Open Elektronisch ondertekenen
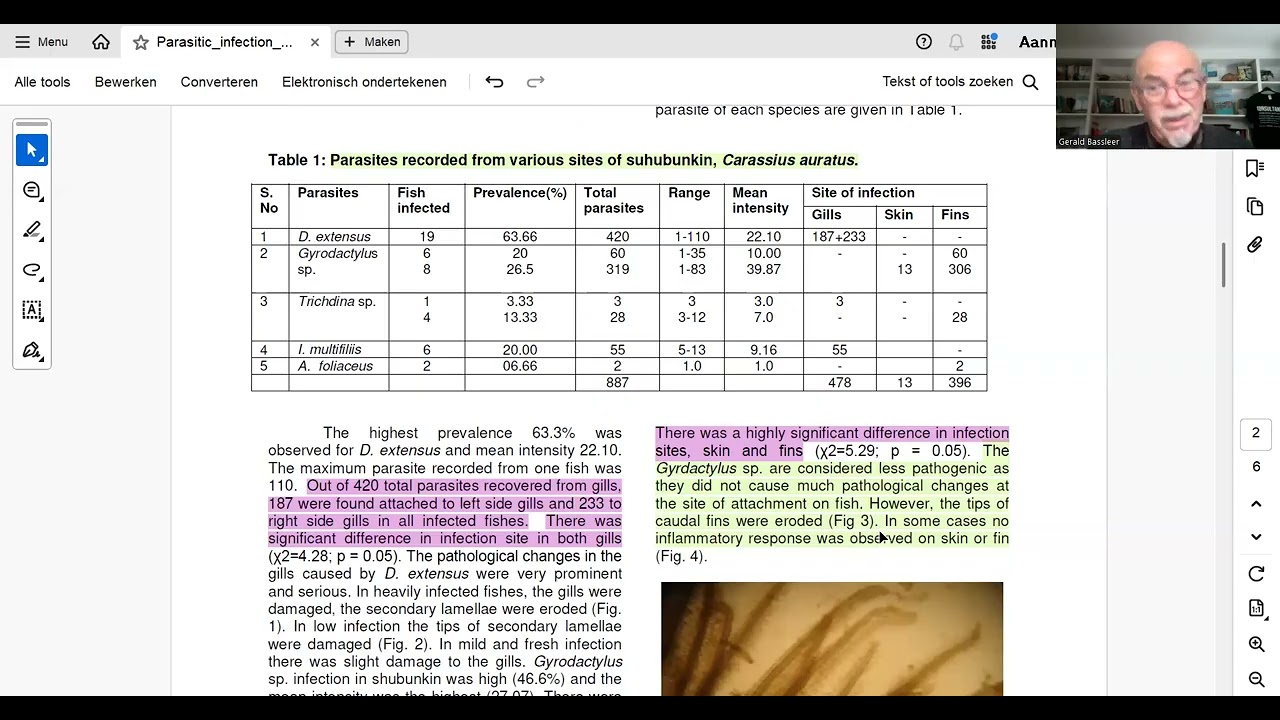This screenshot has width=1280, height=720. pos(364,82)
